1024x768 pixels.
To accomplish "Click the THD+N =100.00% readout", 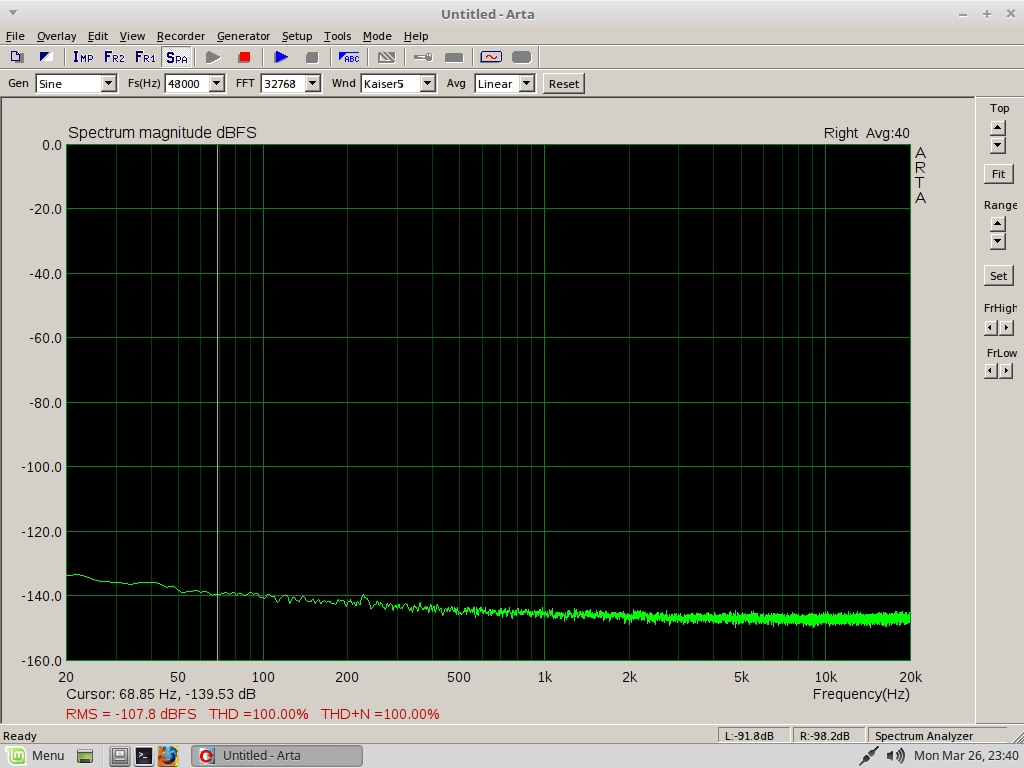I will coord(380,714).
